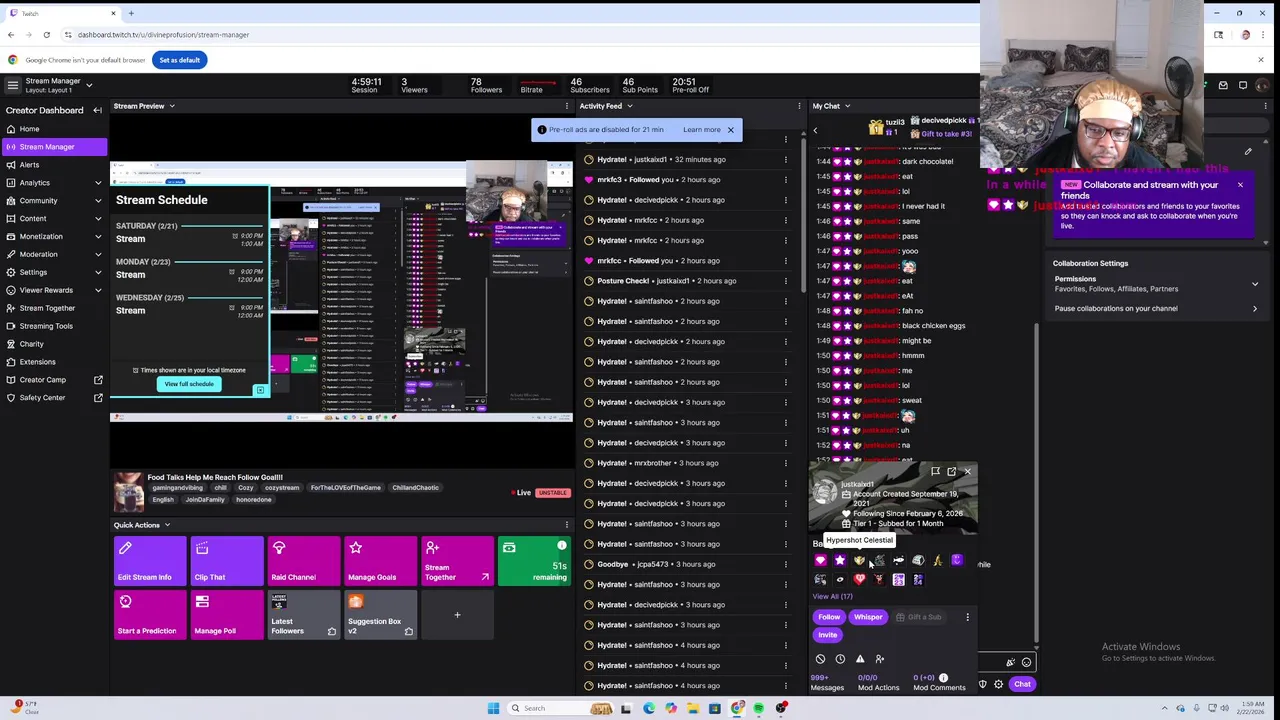Click the Hypershot Celestial badge
The width and height of the screenshot is (1280, 720).
(x=859, y=561)
